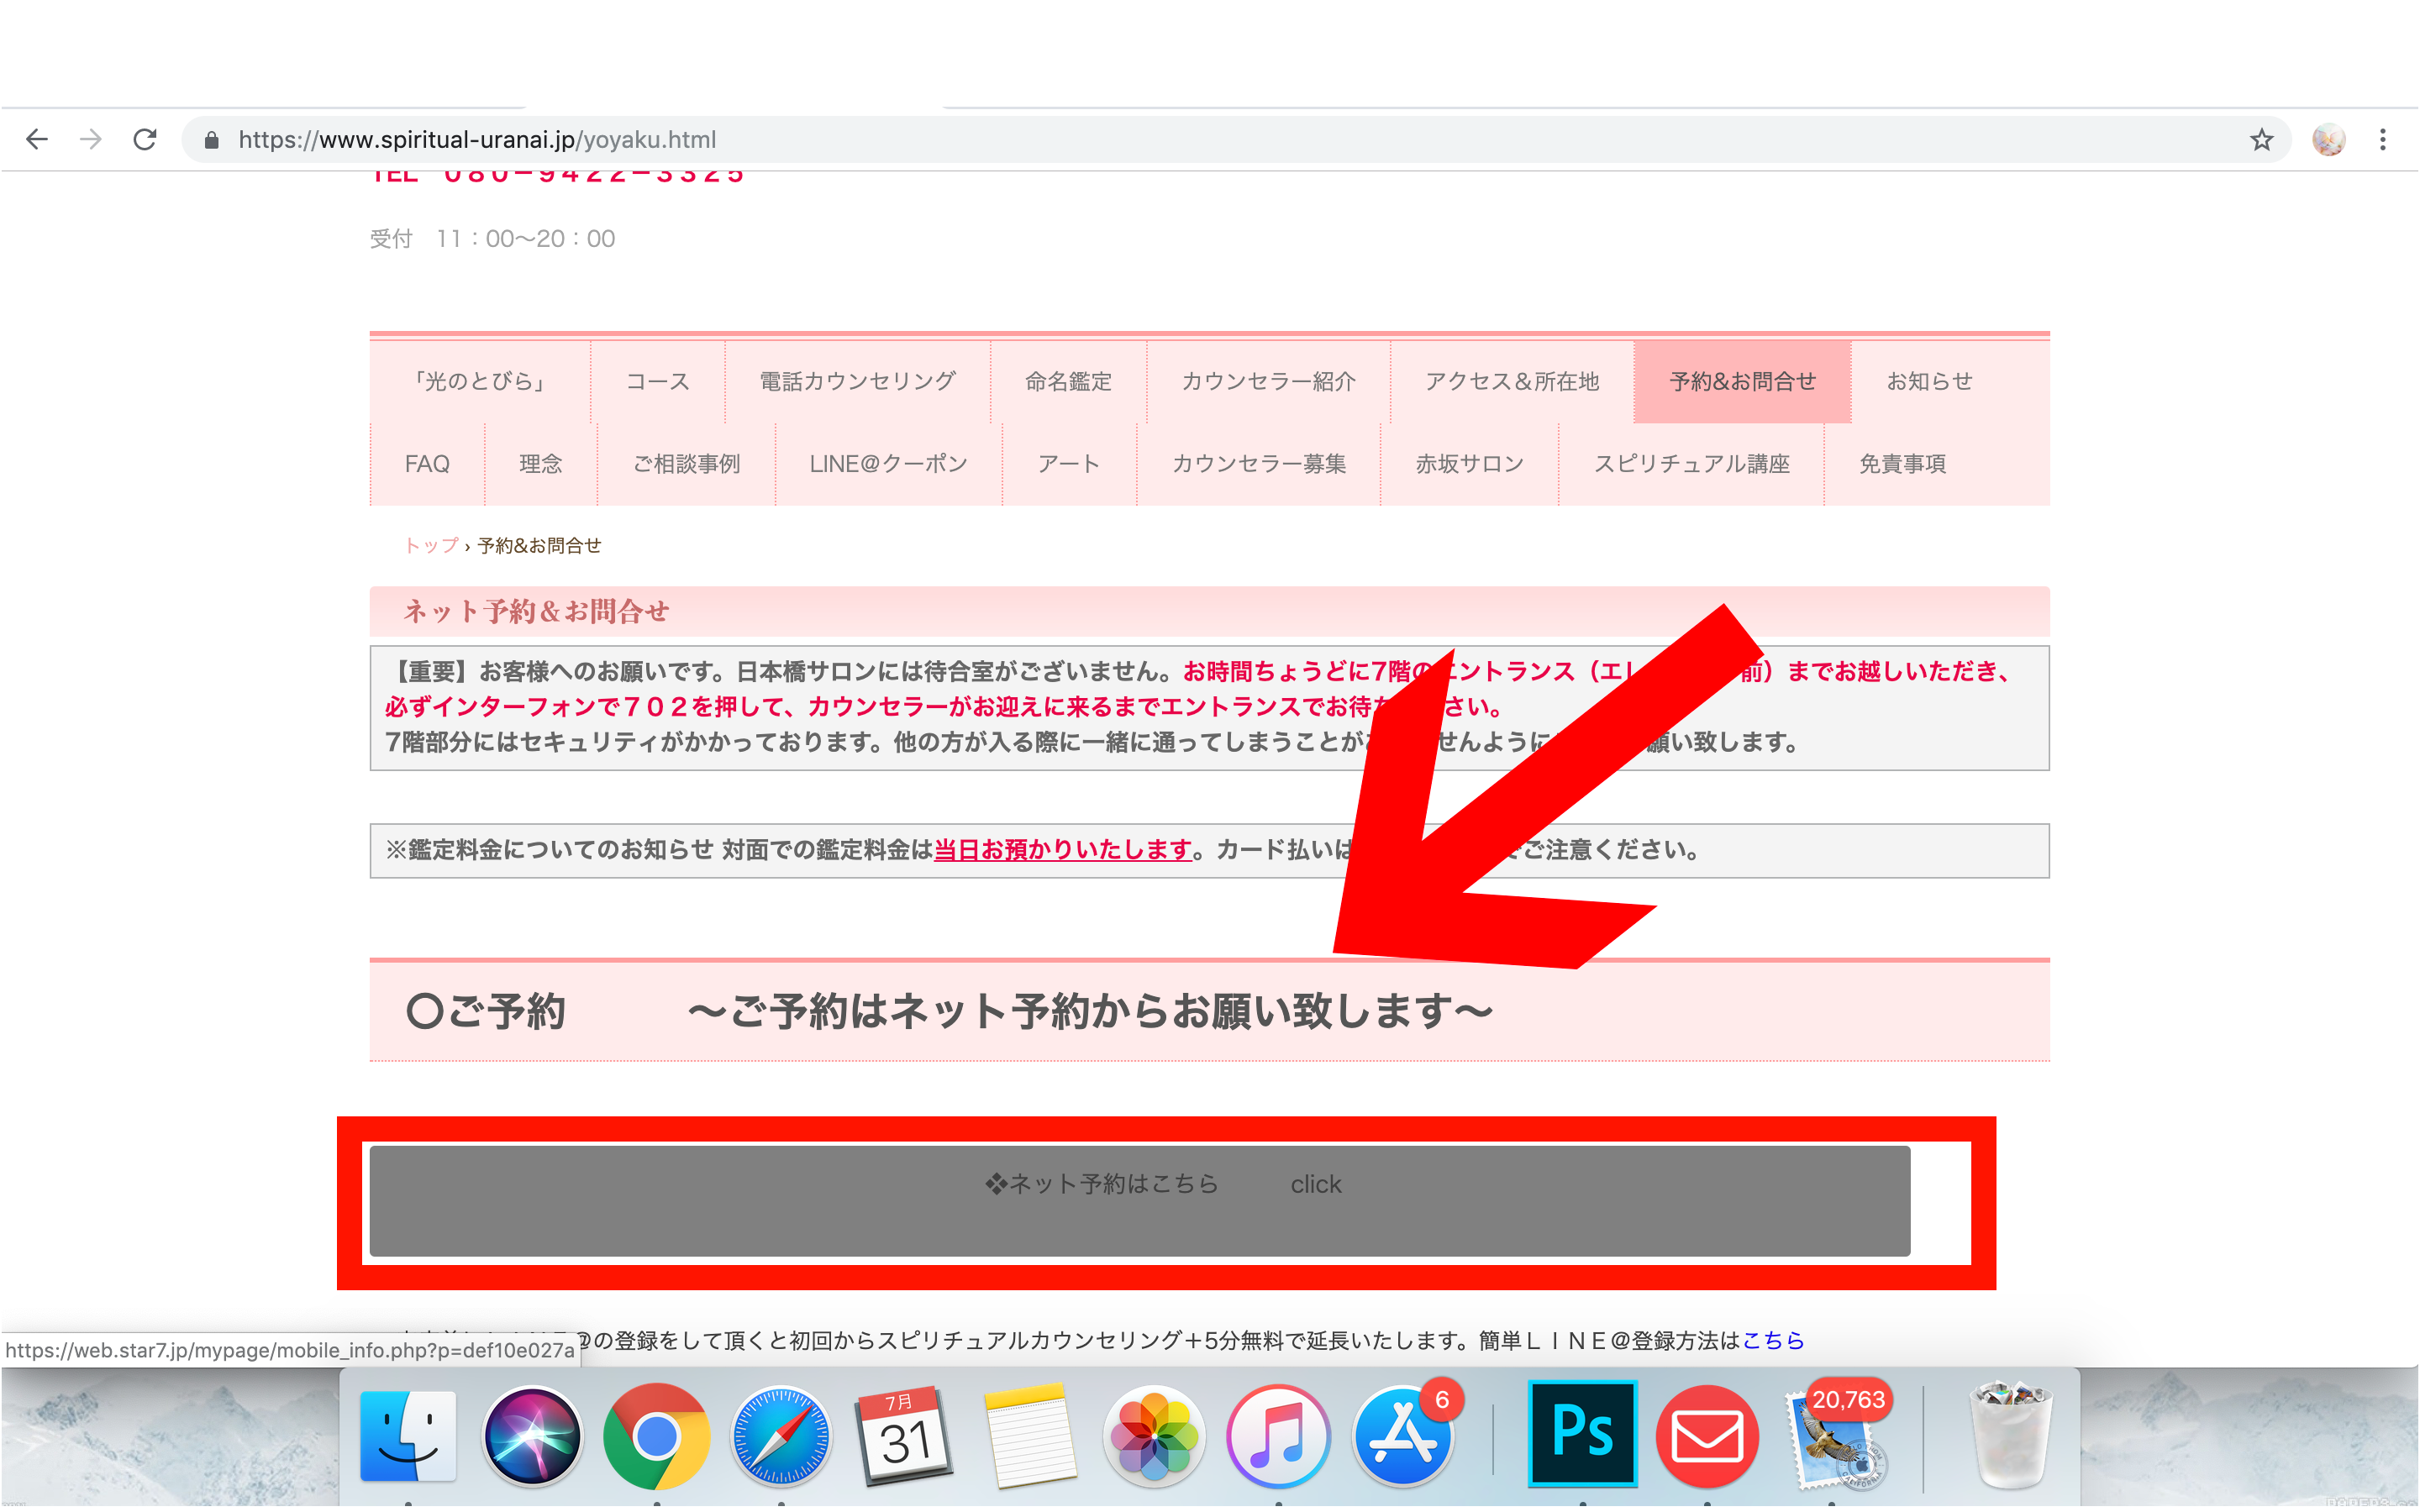The width and height of the screenshot is (2420, 1512).
Task: Open Google Chrome in the dock
Action: pyautogui.click(x=656, y=1436)
